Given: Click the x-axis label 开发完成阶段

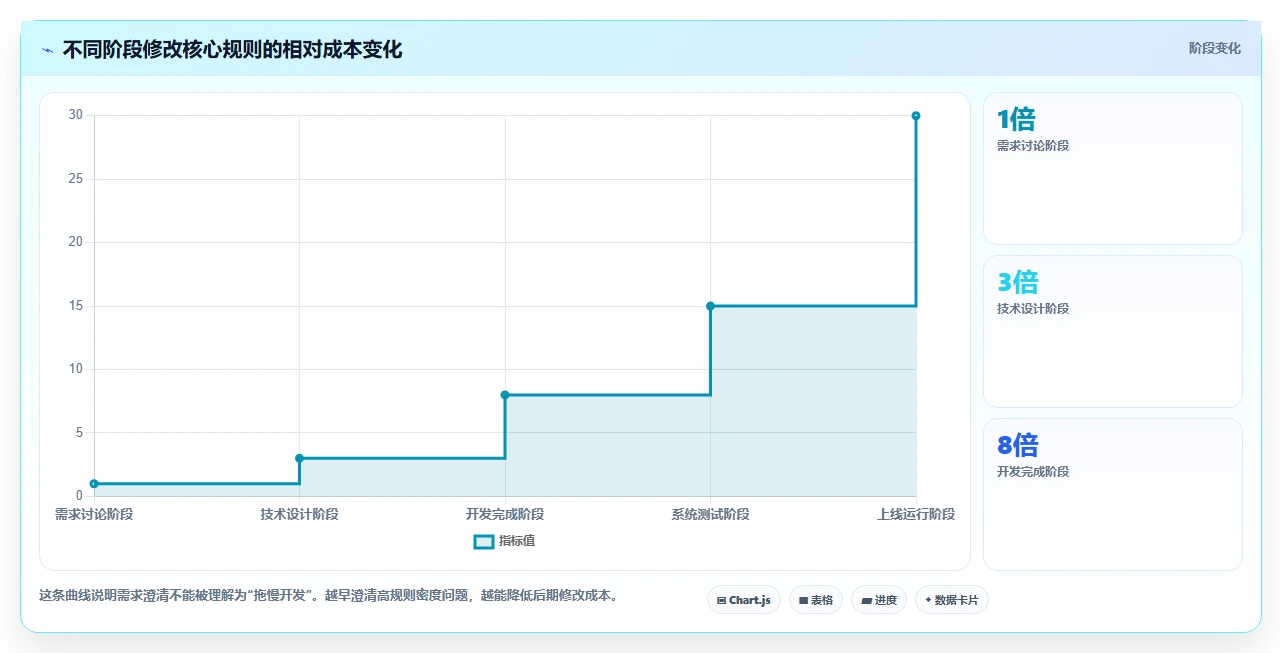Looking at the screenshot, I should point(505,514).
